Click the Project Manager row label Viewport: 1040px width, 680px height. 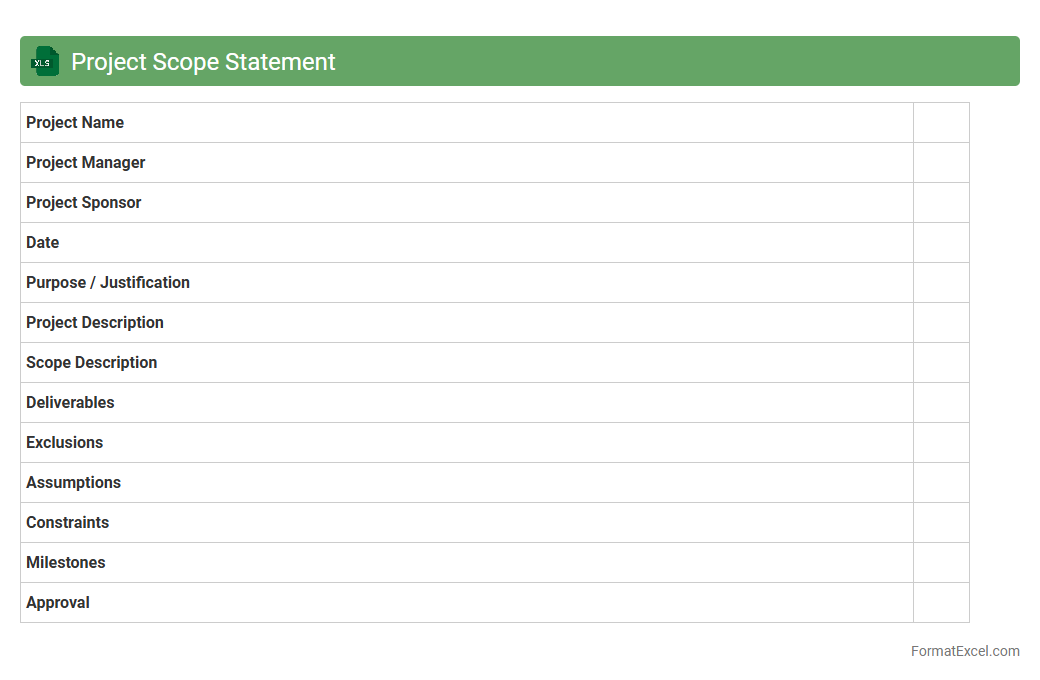click(x=86, y=163)
